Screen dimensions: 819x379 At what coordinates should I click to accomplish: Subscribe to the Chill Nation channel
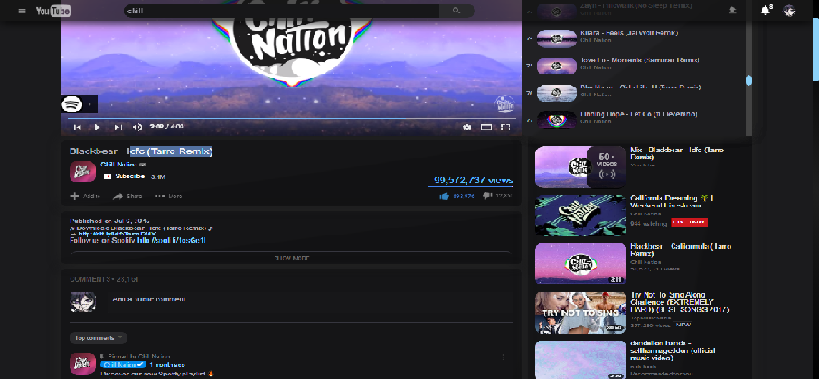[x=125, y=176]
